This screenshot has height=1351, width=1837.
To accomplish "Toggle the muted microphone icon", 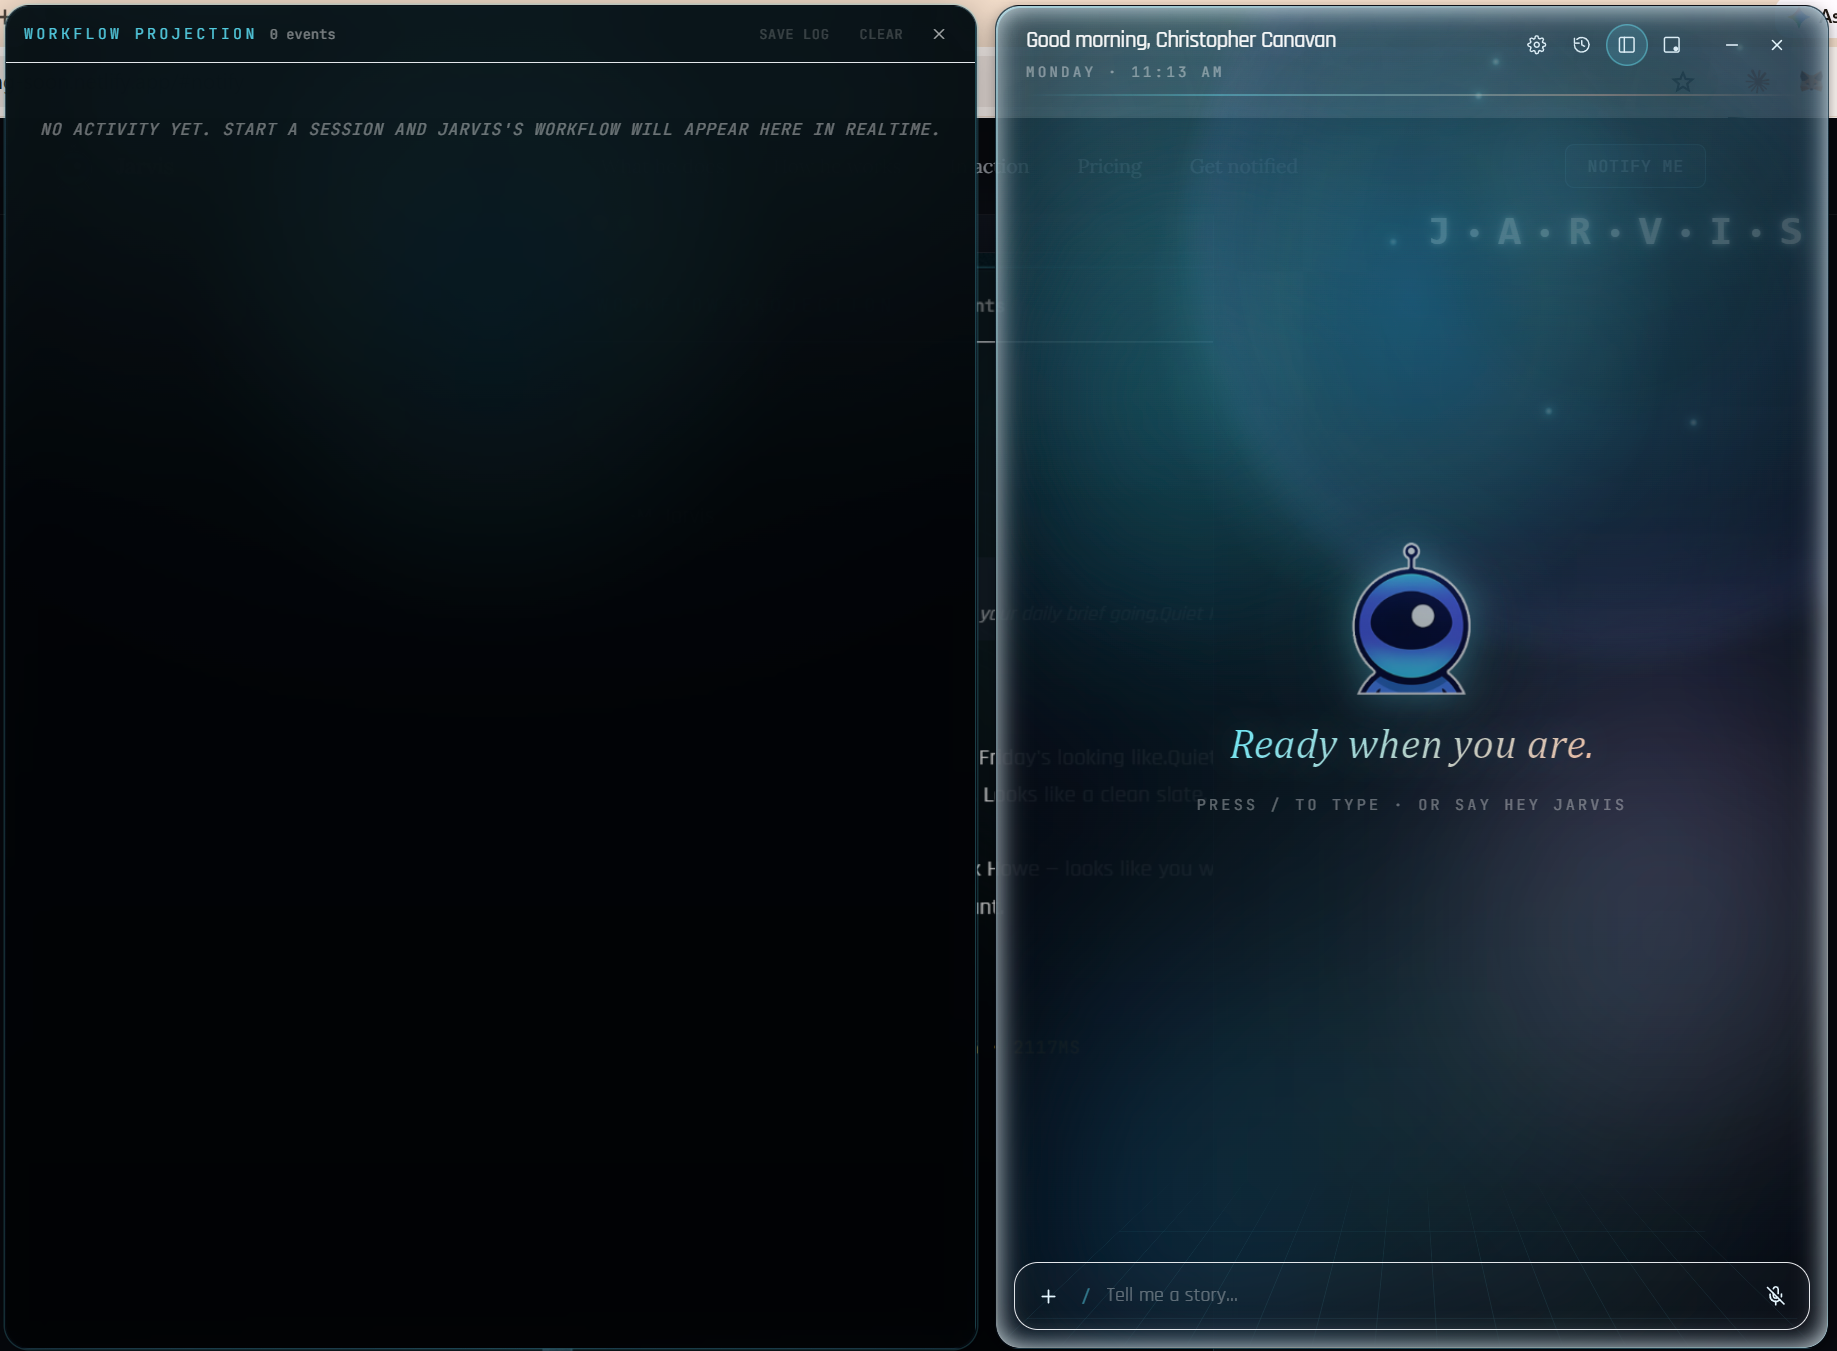I will [x=1776, y=1296].
